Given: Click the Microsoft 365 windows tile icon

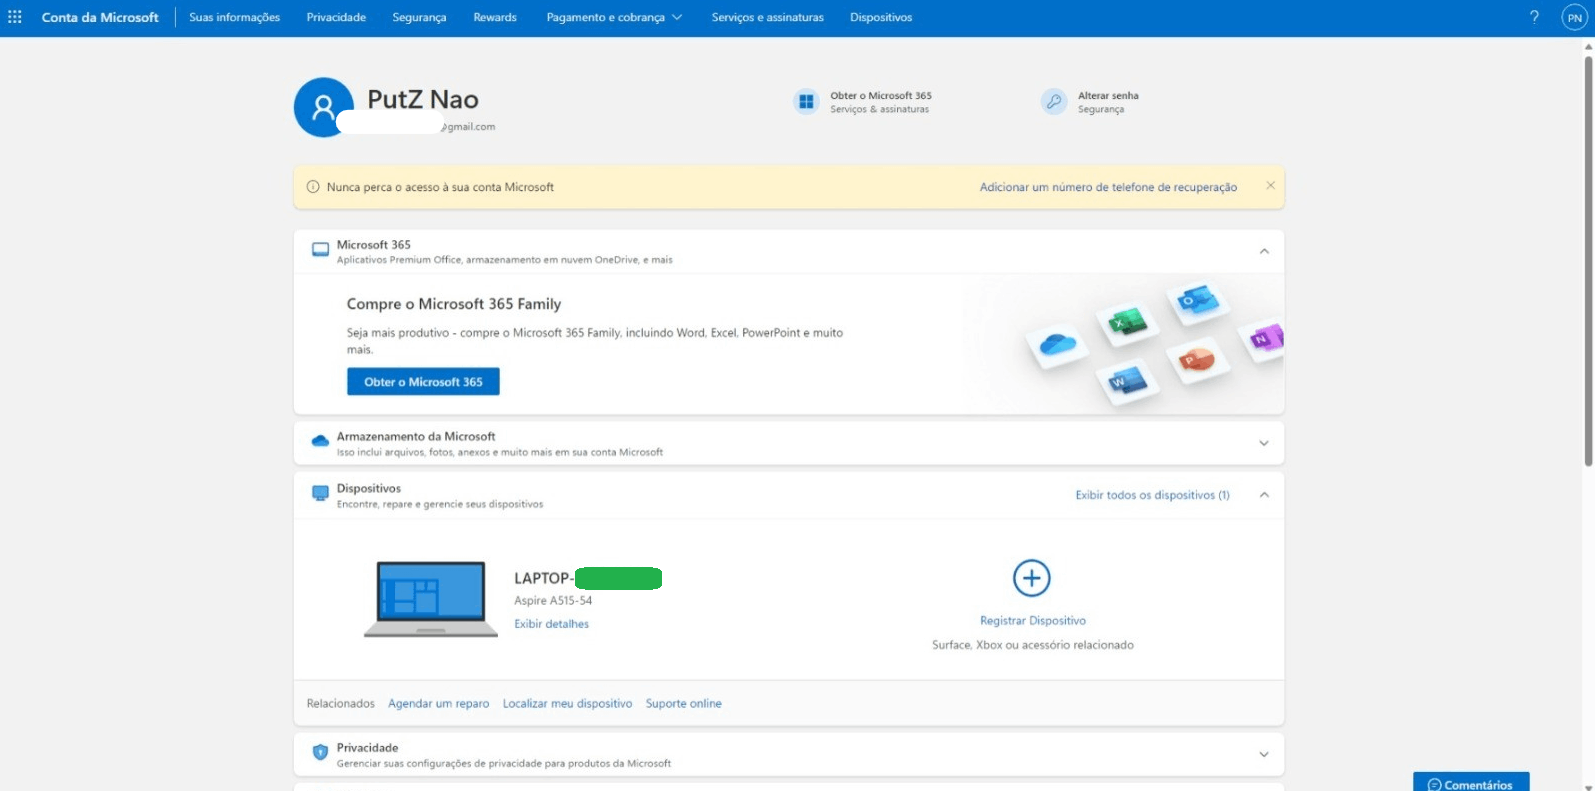Looking at the screenshot, I should (x=806, y=101).
